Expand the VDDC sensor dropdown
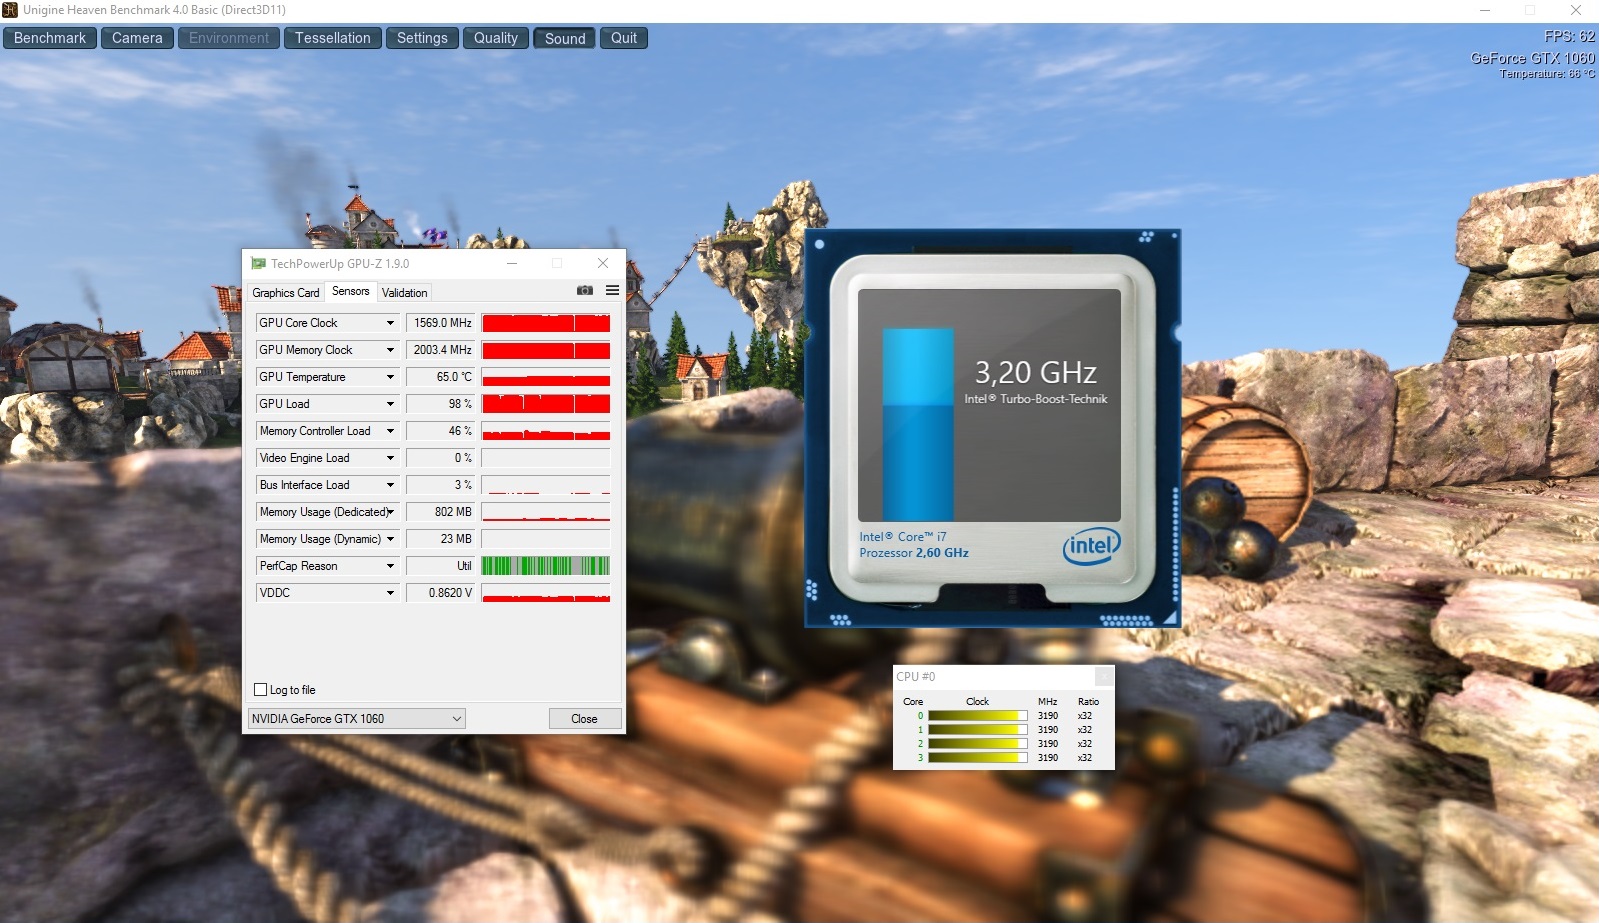The image size is (1599, 923). coord(391,593)
